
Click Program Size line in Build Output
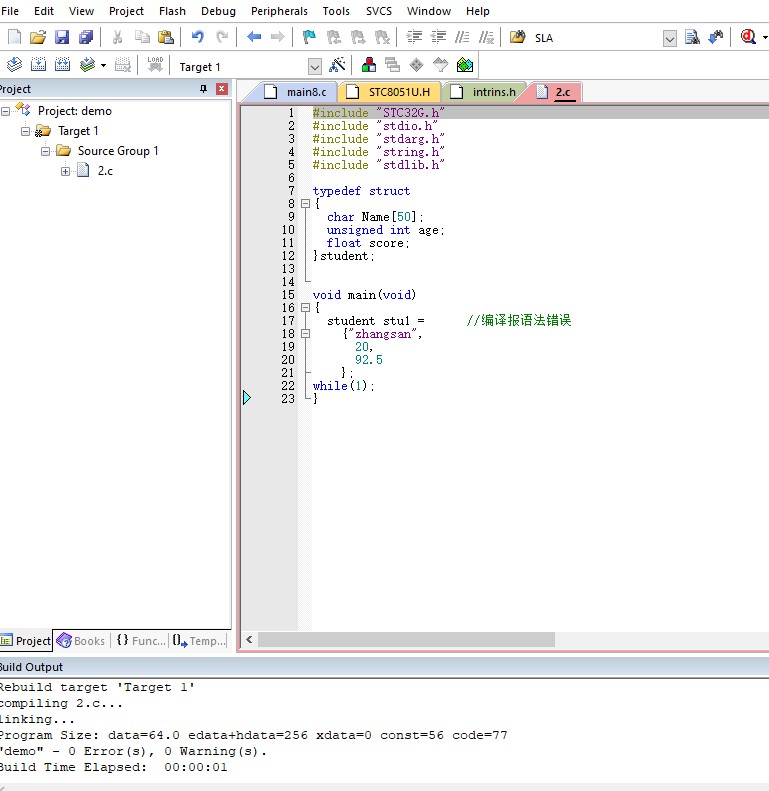tap(254, 735)
